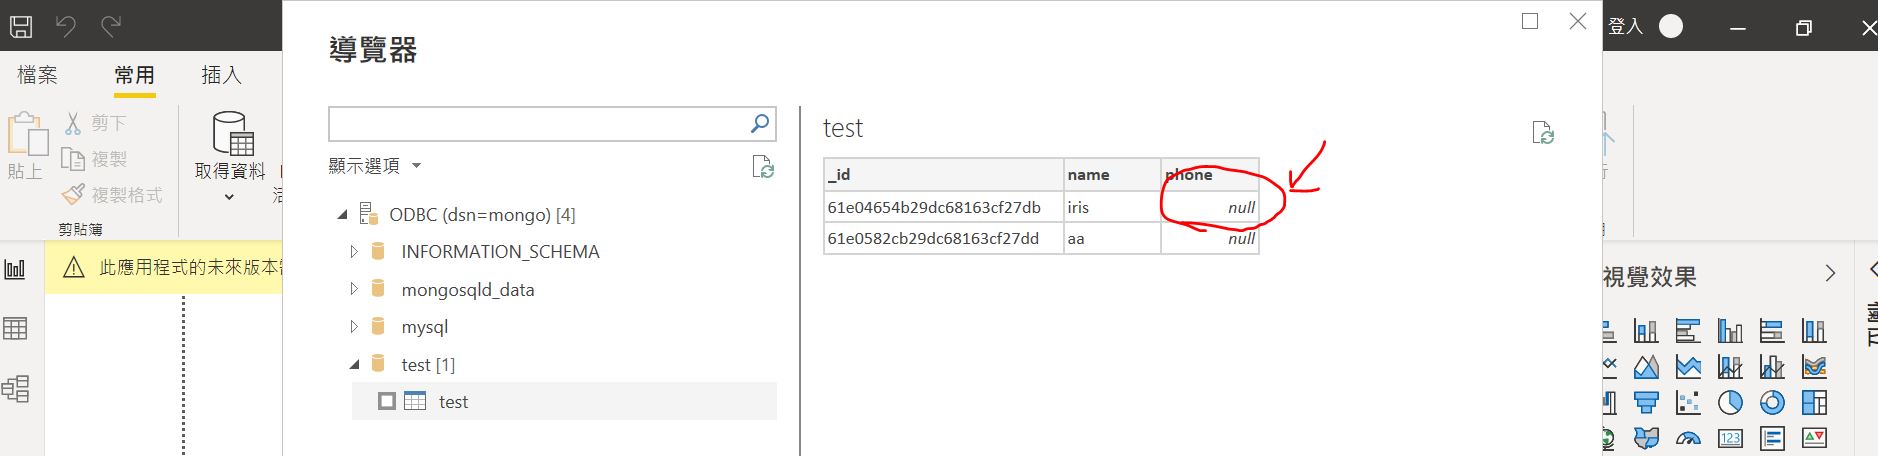Open the 檔案 ribbon tab

point(38,75)
